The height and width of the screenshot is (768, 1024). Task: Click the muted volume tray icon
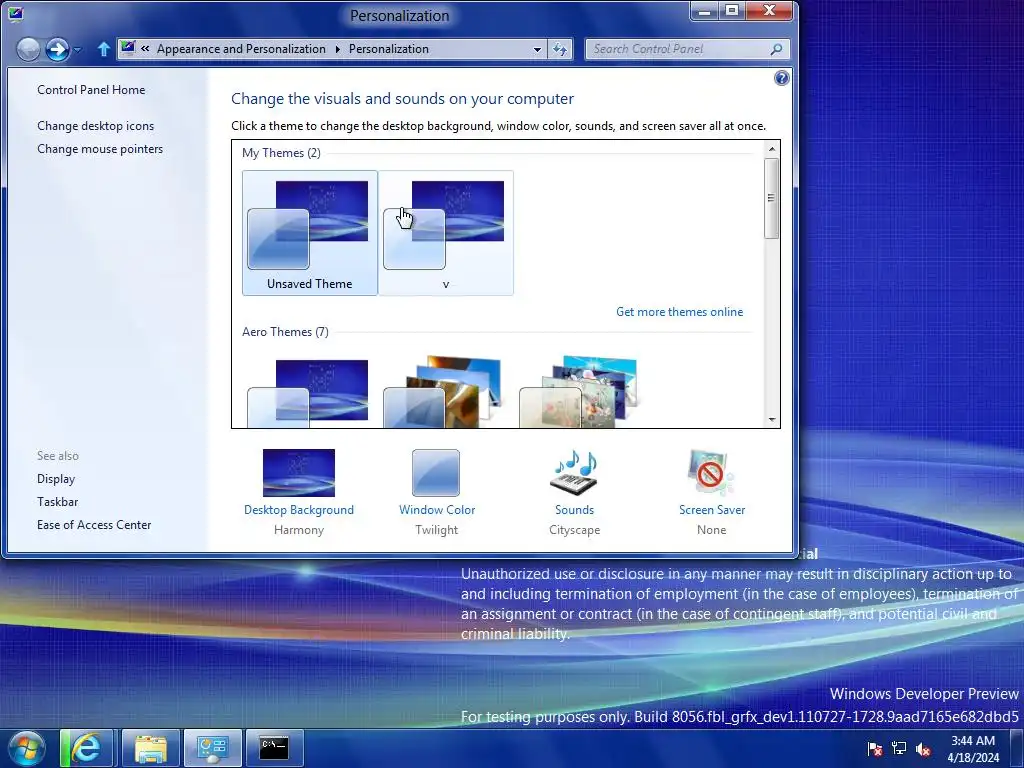click(923, 749)
